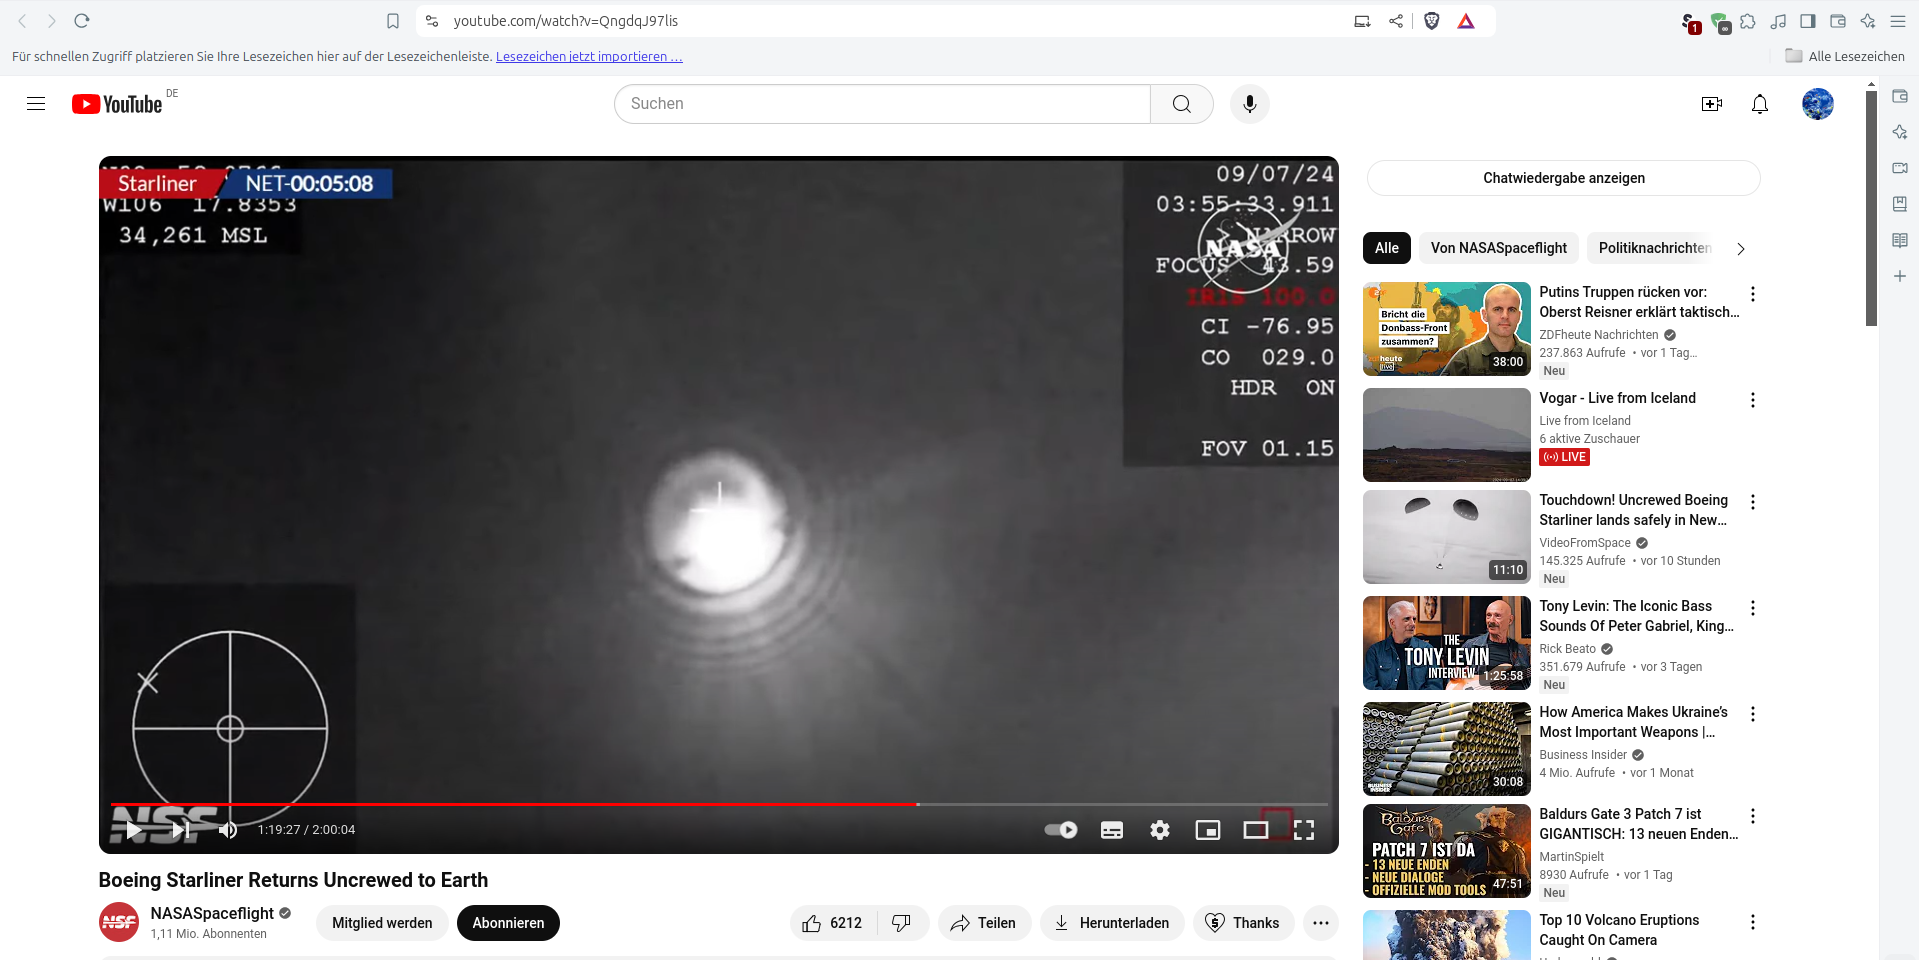Focus the Suchen search field

pyautogui.click(x=882, y=104)
